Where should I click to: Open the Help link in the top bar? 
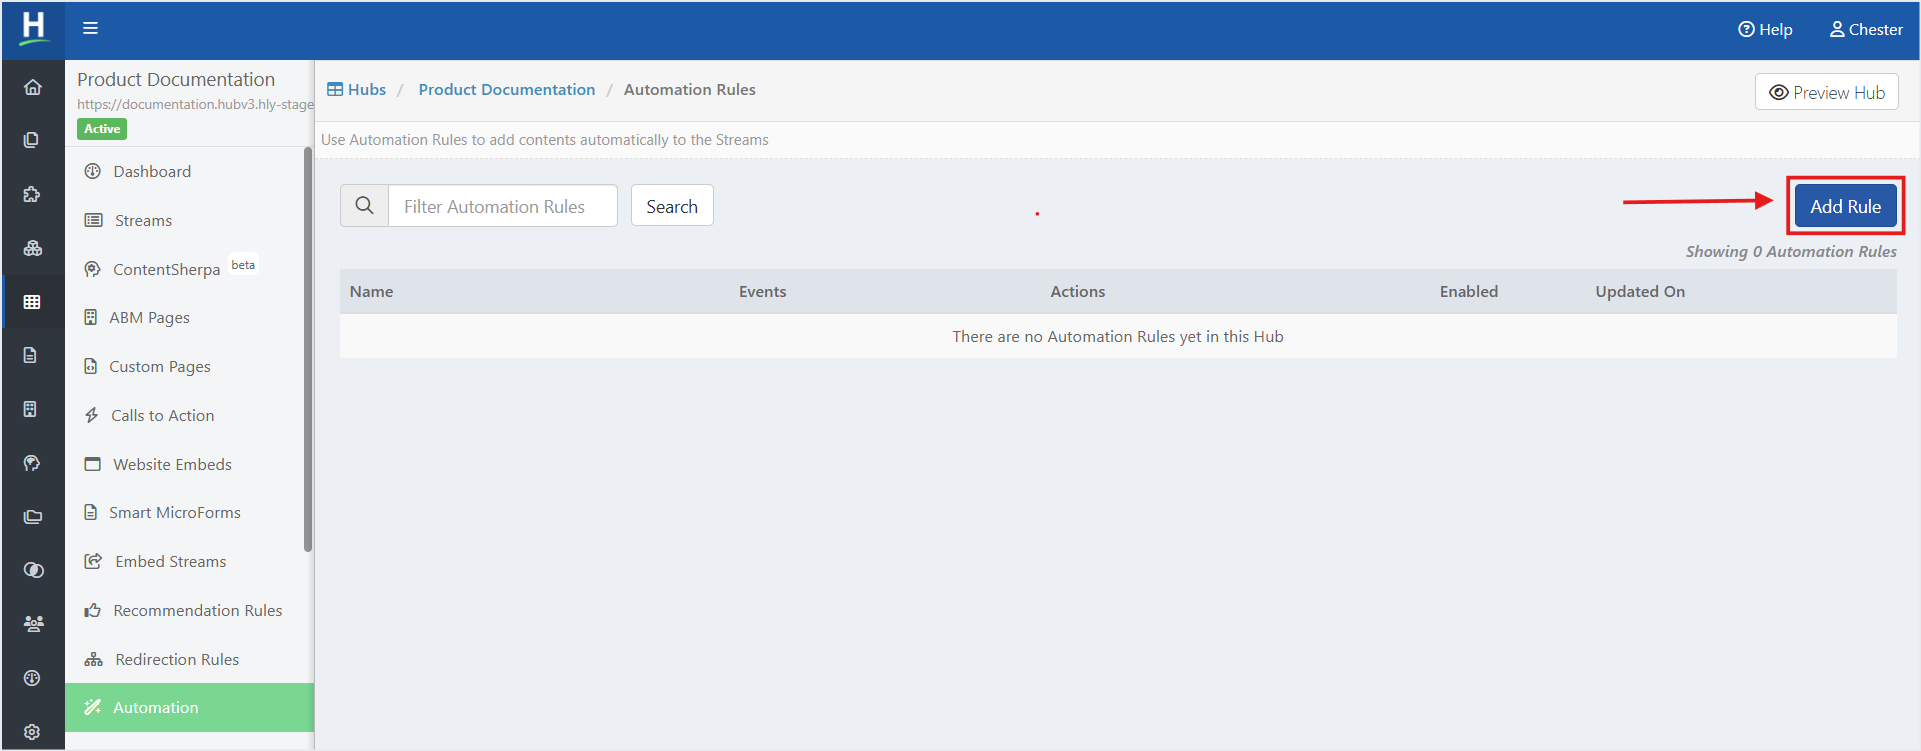pyautogui.click(x=1765, y=30)
